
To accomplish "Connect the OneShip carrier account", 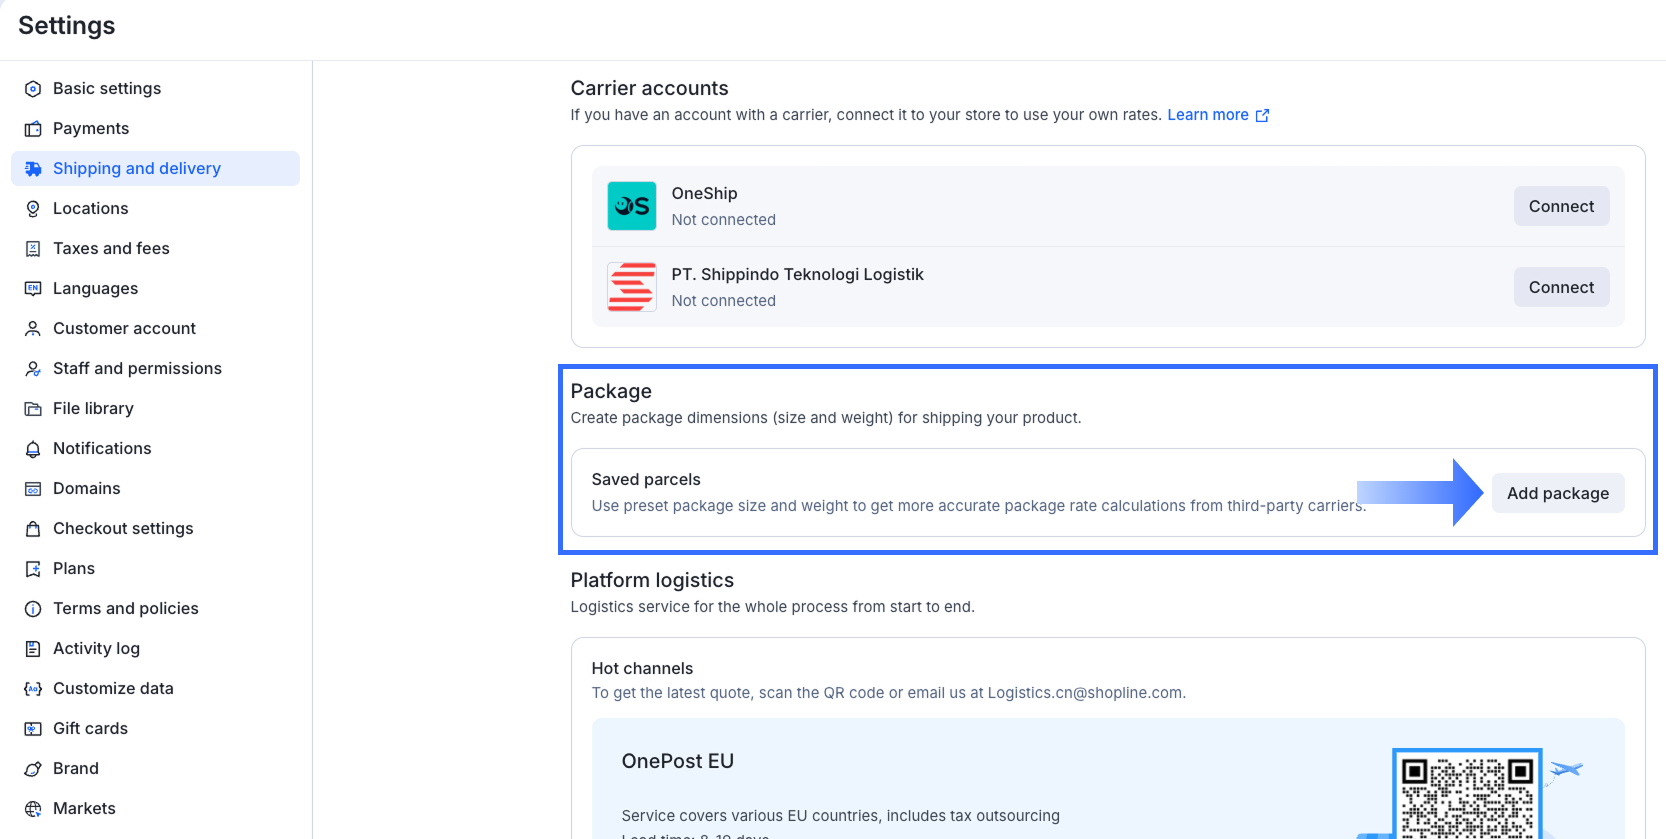I will (x=1561, y=206).
